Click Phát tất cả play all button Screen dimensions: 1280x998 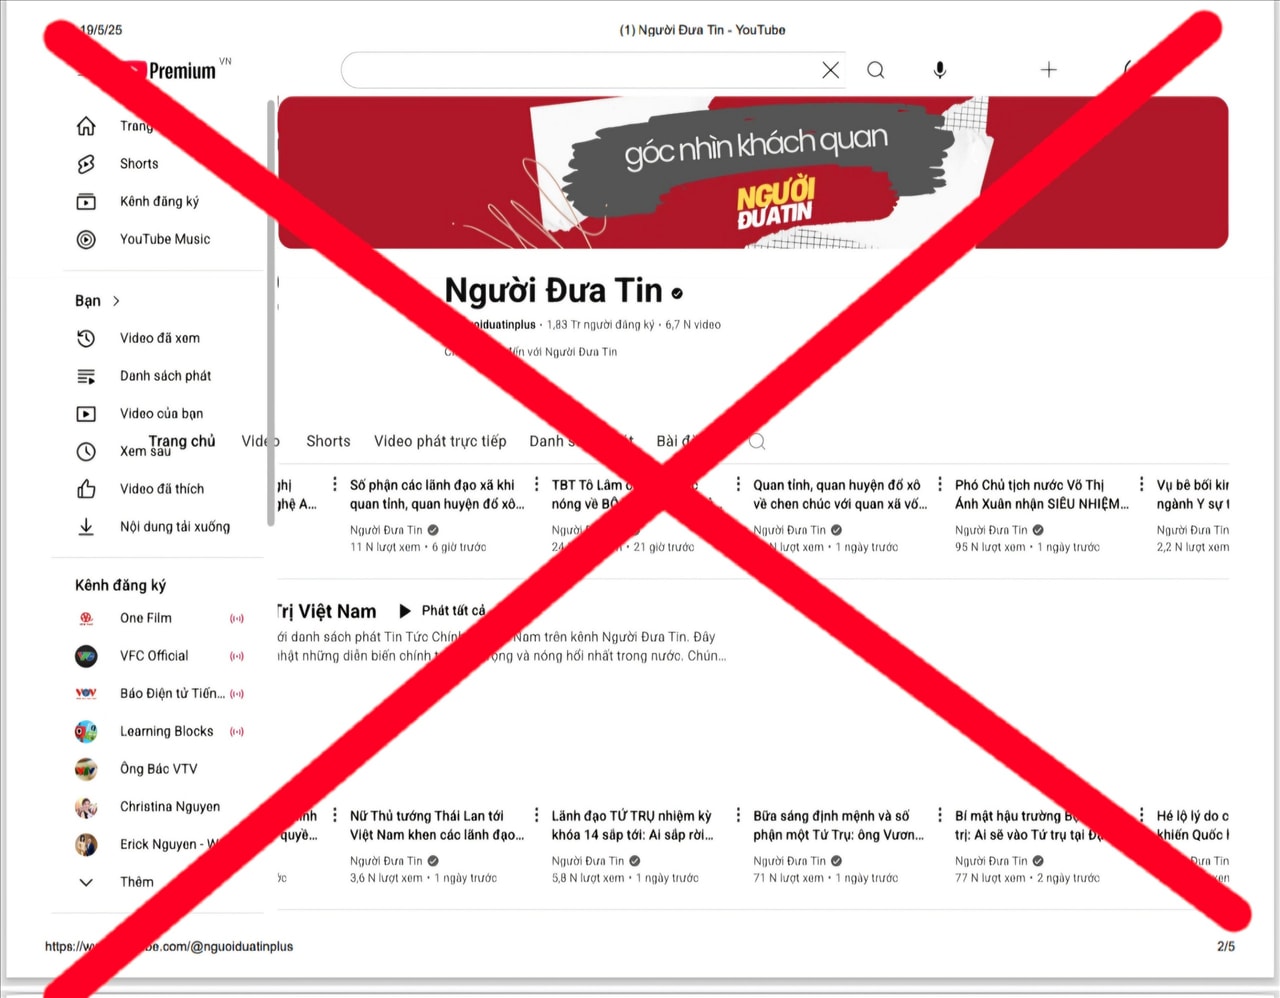(x=443, y=610)
